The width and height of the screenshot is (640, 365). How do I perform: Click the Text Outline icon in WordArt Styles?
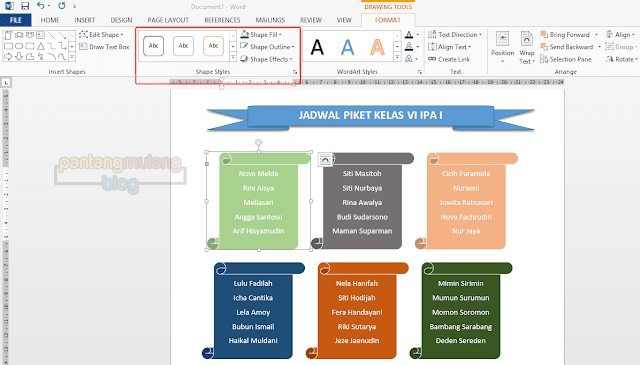coord(409,47)
